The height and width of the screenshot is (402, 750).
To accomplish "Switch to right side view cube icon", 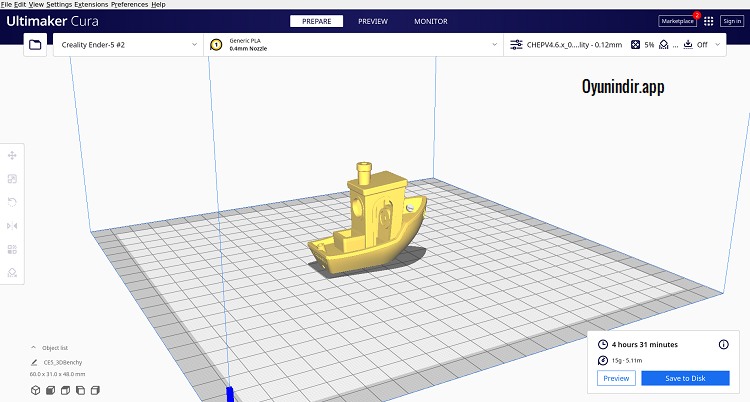I will coord(95,390).
